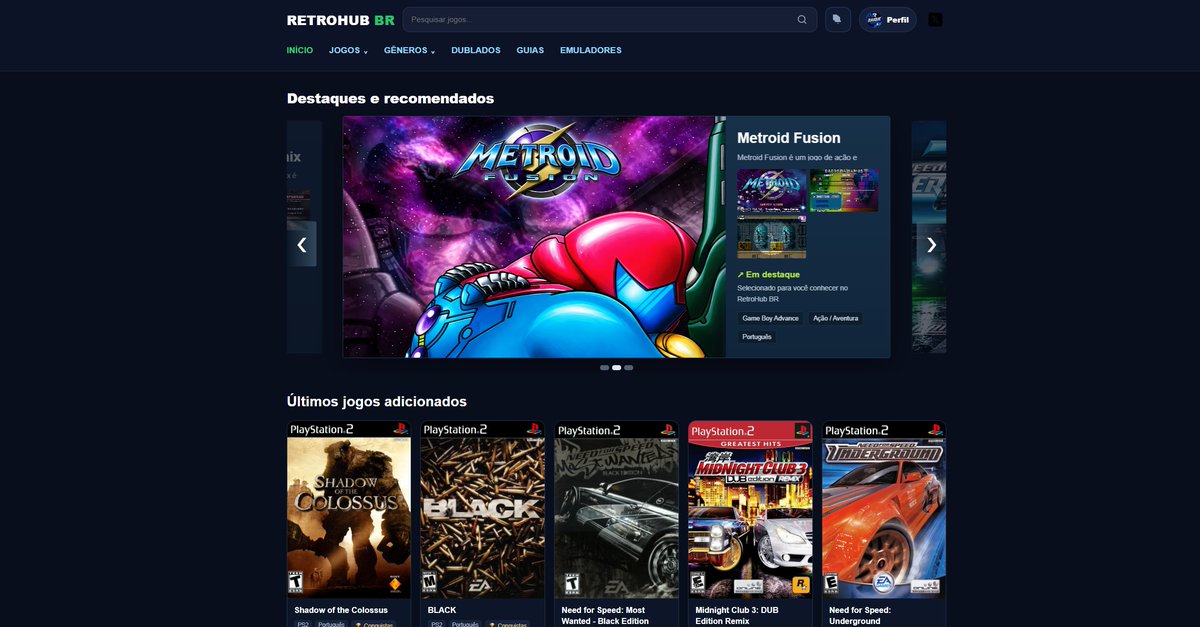Click the search magnifier icon
Viewport: 1200px width, 627px height.
tap(802, 20)
